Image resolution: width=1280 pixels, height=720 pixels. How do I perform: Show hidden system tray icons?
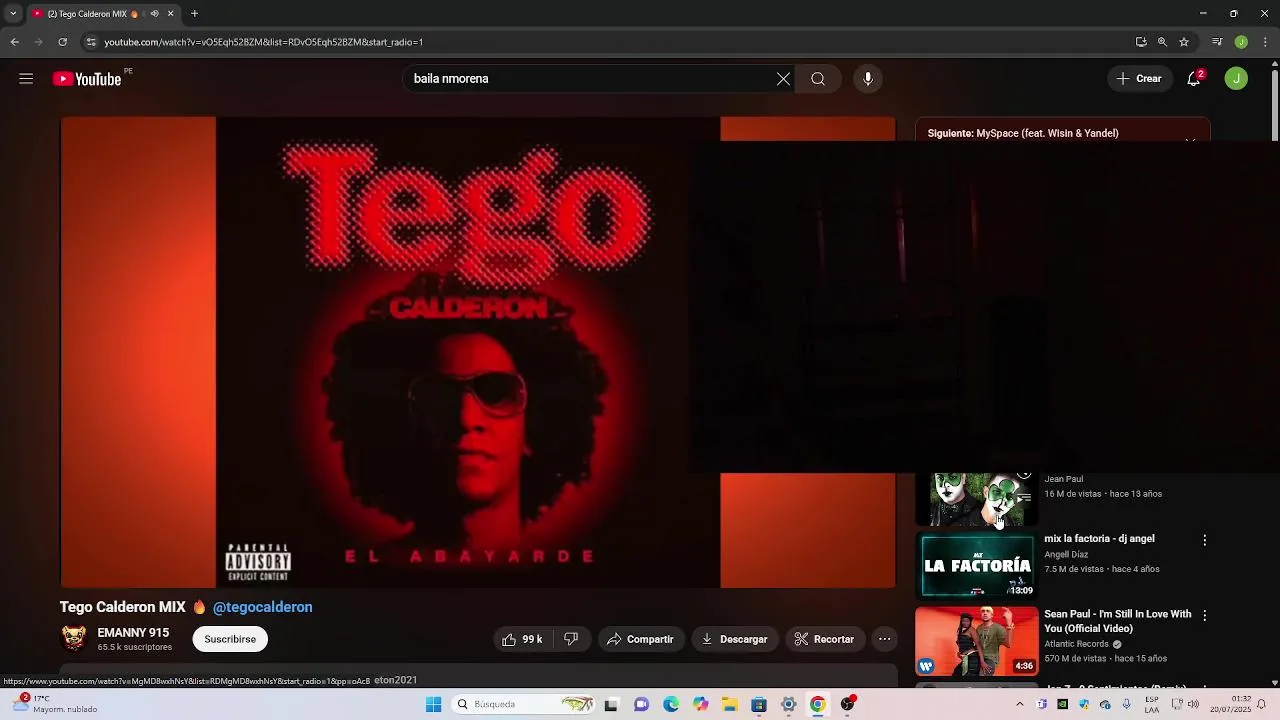(x=1020, y=705)
